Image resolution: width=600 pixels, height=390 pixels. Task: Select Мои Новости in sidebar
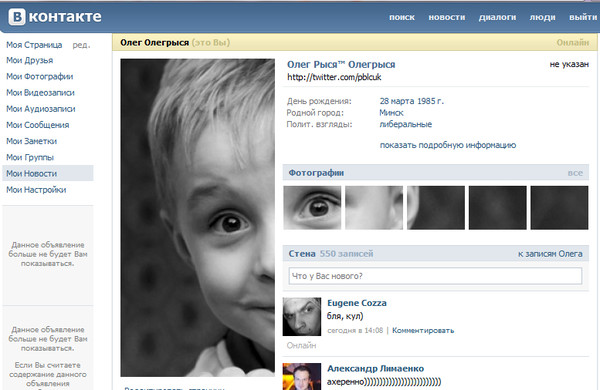[48, 173]
